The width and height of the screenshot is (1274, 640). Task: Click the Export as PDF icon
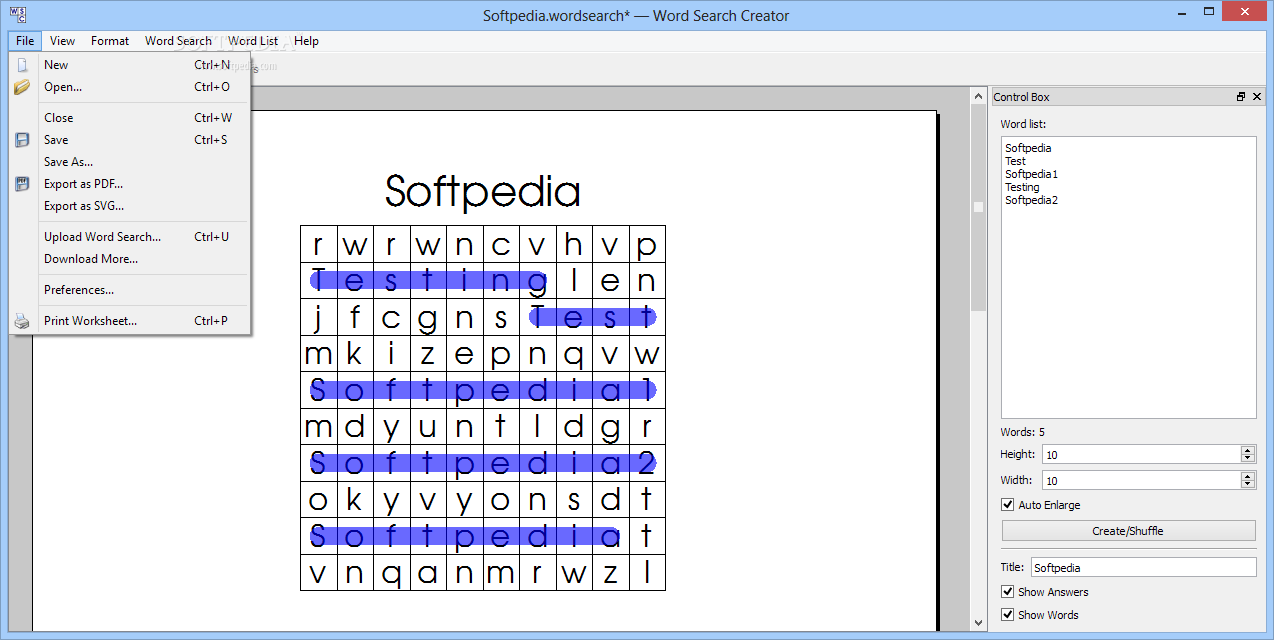coord(22,184)
